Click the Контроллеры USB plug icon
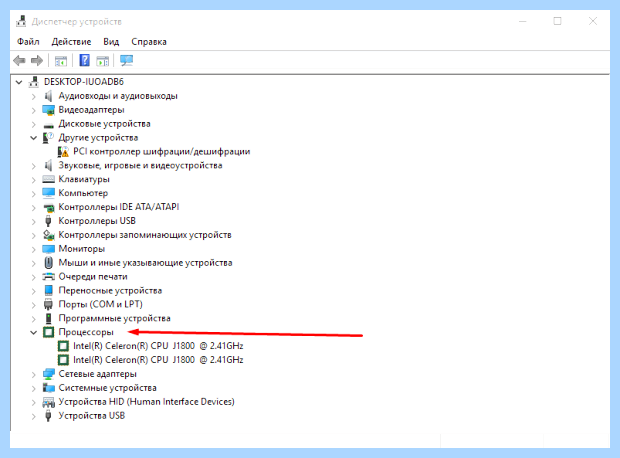The image size is (620, 458). [48, 221]
